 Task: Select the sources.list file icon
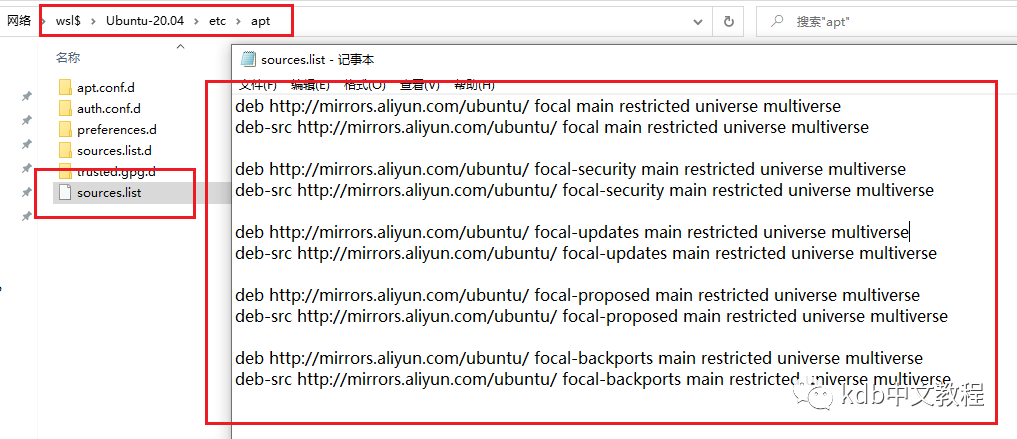(x=64, y=193)
